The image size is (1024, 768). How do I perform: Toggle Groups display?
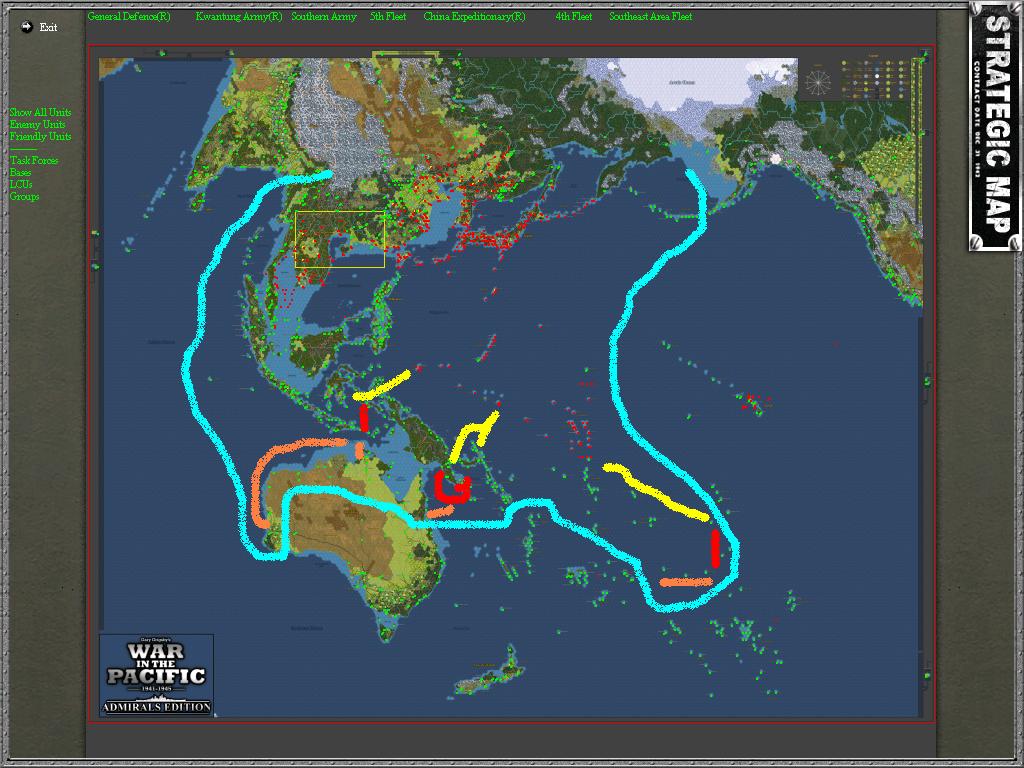(24, 196)
